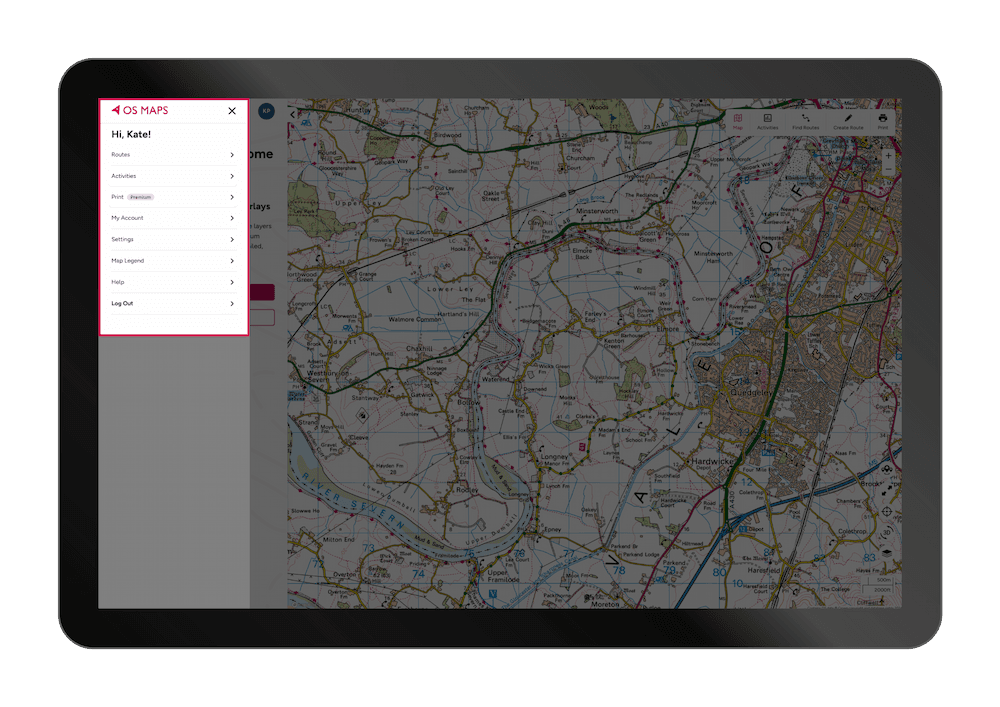Click the OS Maps arrow logo
The image size is (1000, 707).
point(118,111)
